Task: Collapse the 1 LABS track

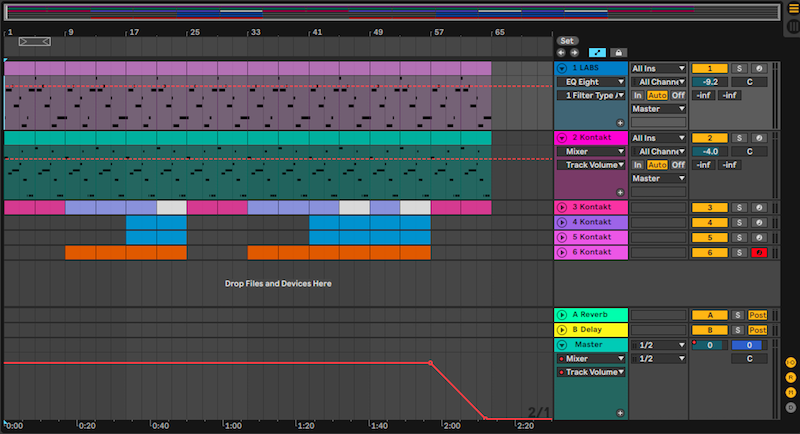Action: (x=562, y=68)
